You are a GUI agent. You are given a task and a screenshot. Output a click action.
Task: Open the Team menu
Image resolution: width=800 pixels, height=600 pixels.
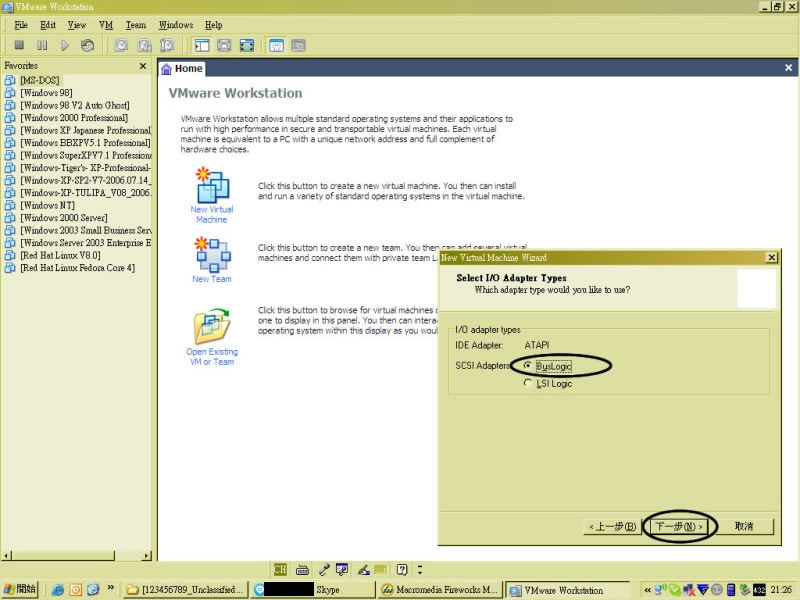[x=136, y=25]
